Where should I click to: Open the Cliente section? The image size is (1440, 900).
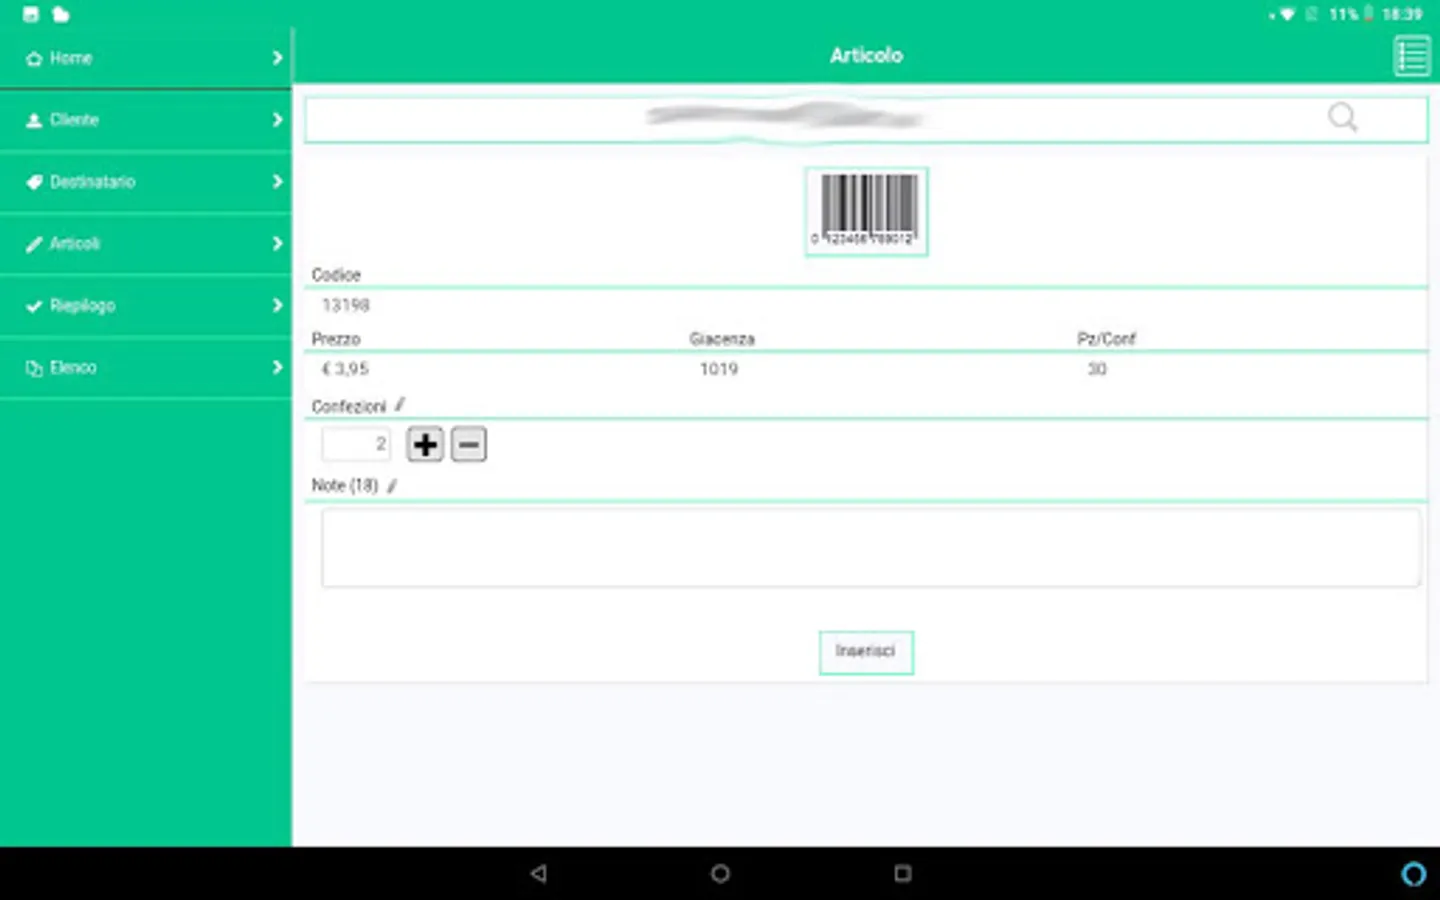click(x=146, y=120)
